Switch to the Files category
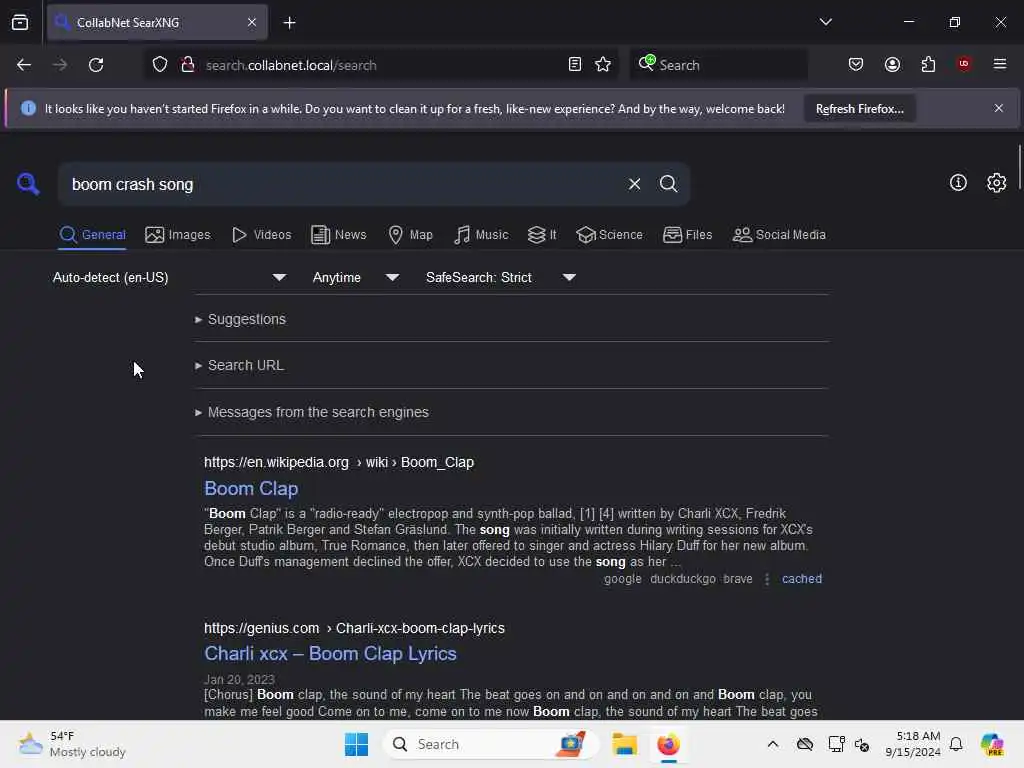 tap(687, 234)
